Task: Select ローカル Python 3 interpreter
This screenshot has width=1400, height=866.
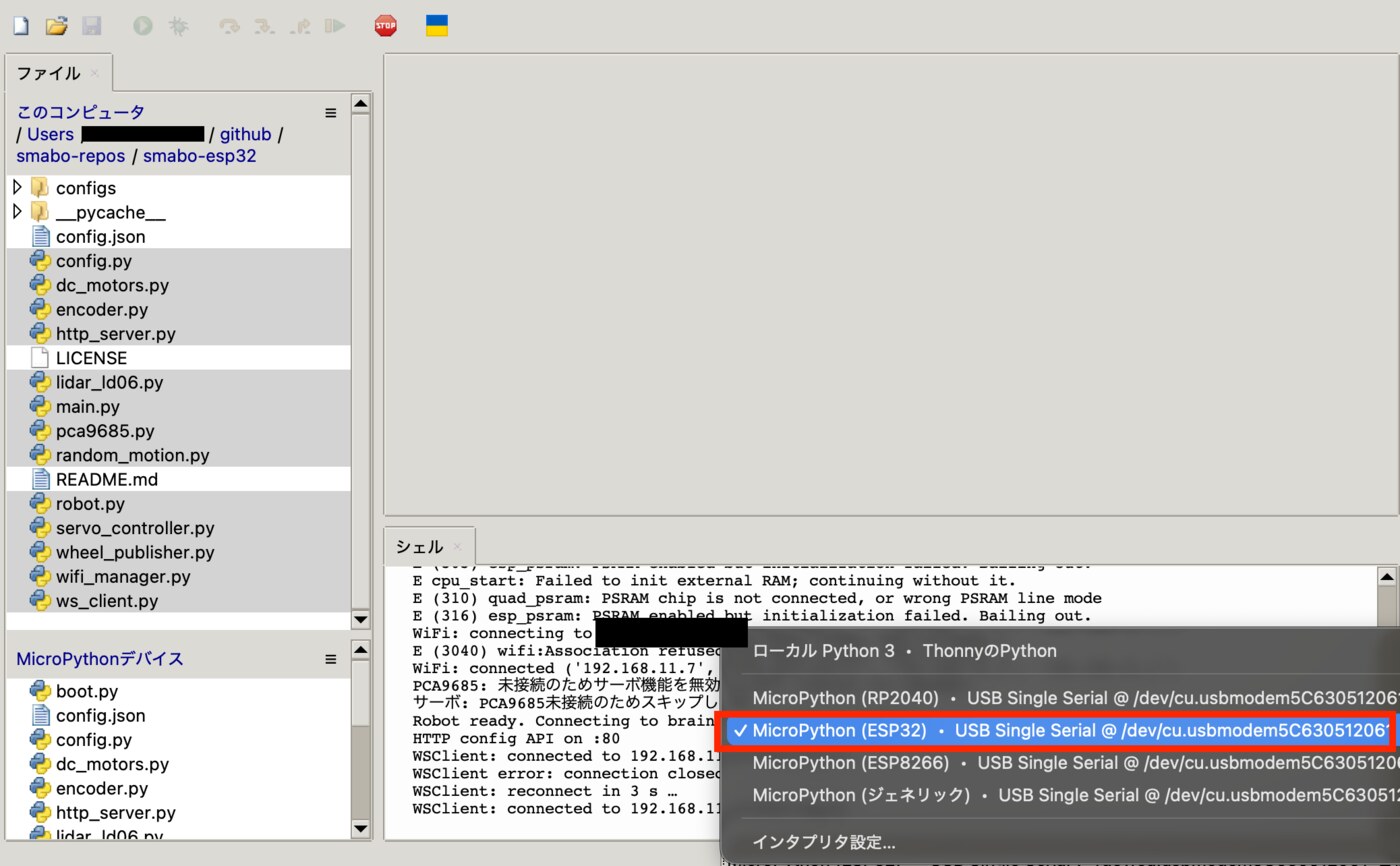Action: coord(904,651)
